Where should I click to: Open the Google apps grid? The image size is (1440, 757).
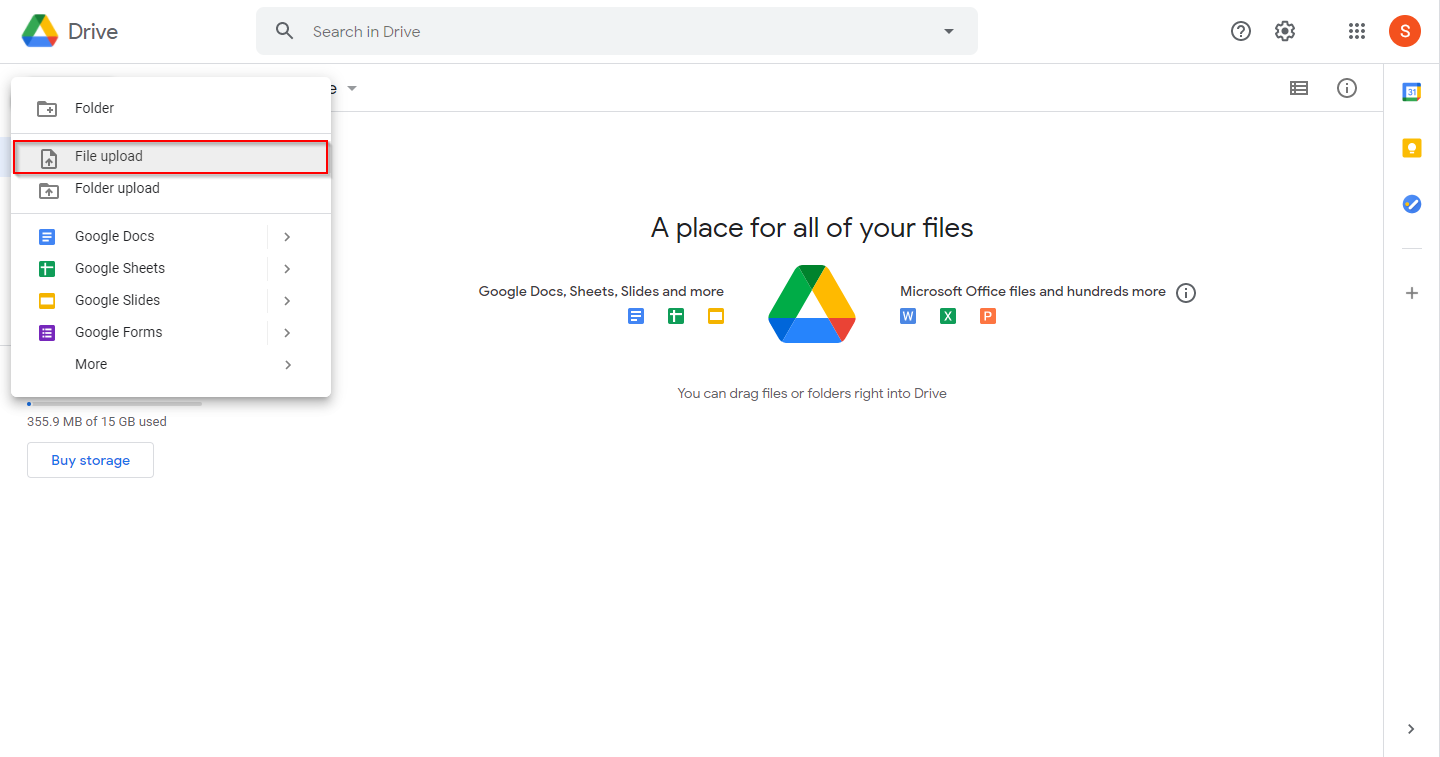click(x=1357, y=31)
